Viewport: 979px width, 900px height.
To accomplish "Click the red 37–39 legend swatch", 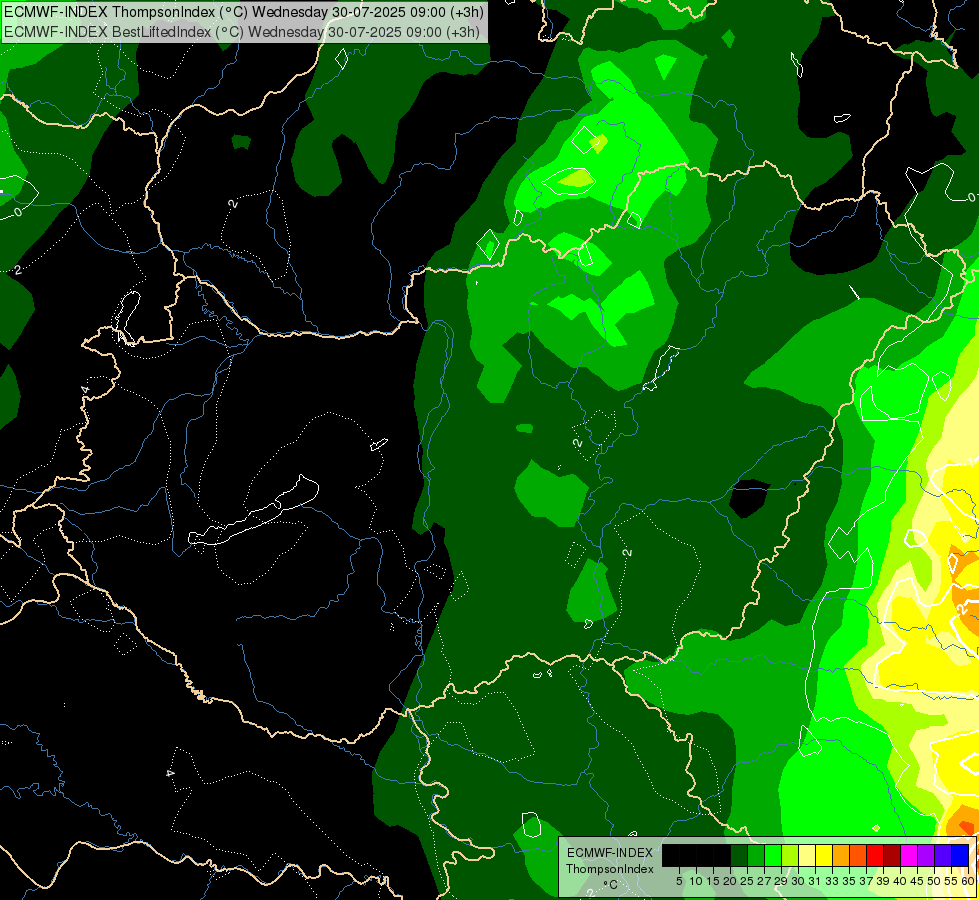I will click(x=875, y=855).
